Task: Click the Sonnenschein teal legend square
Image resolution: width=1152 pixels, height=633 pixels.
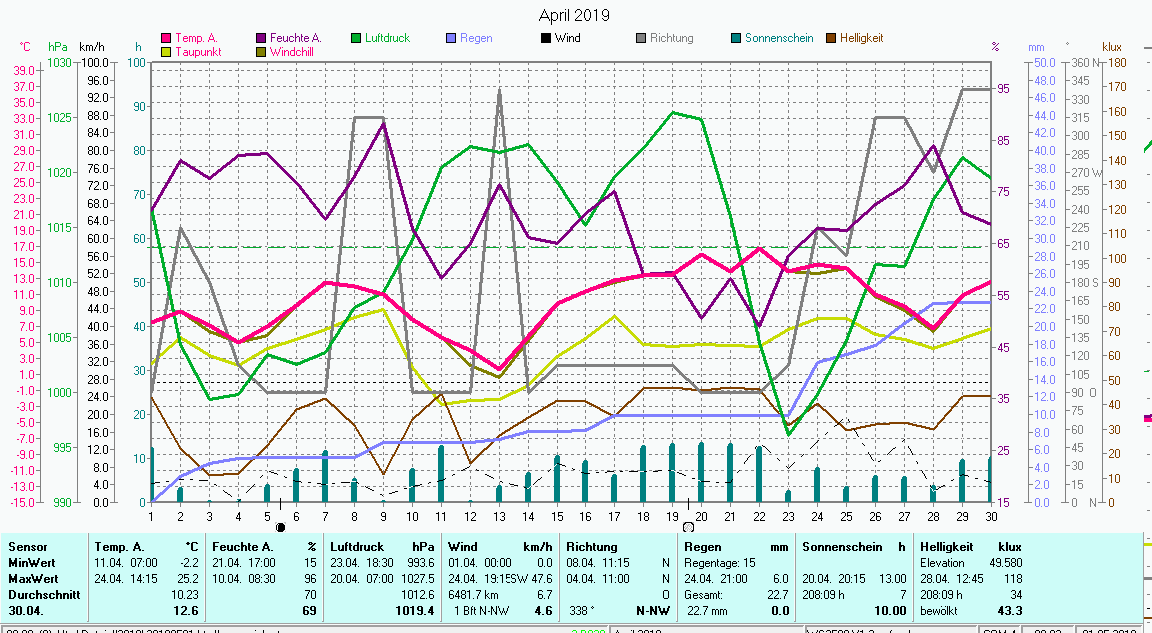Action: 736,39
